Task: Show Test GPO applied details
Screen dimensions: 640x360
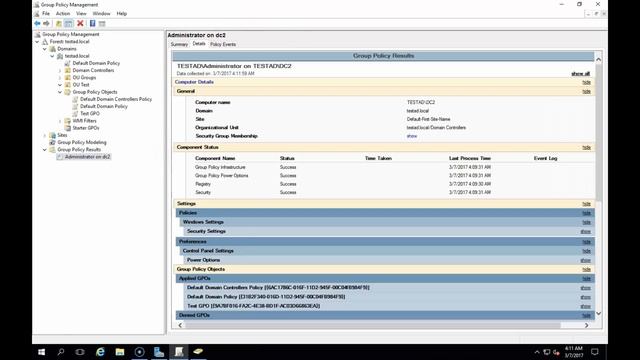Action: 586,306
